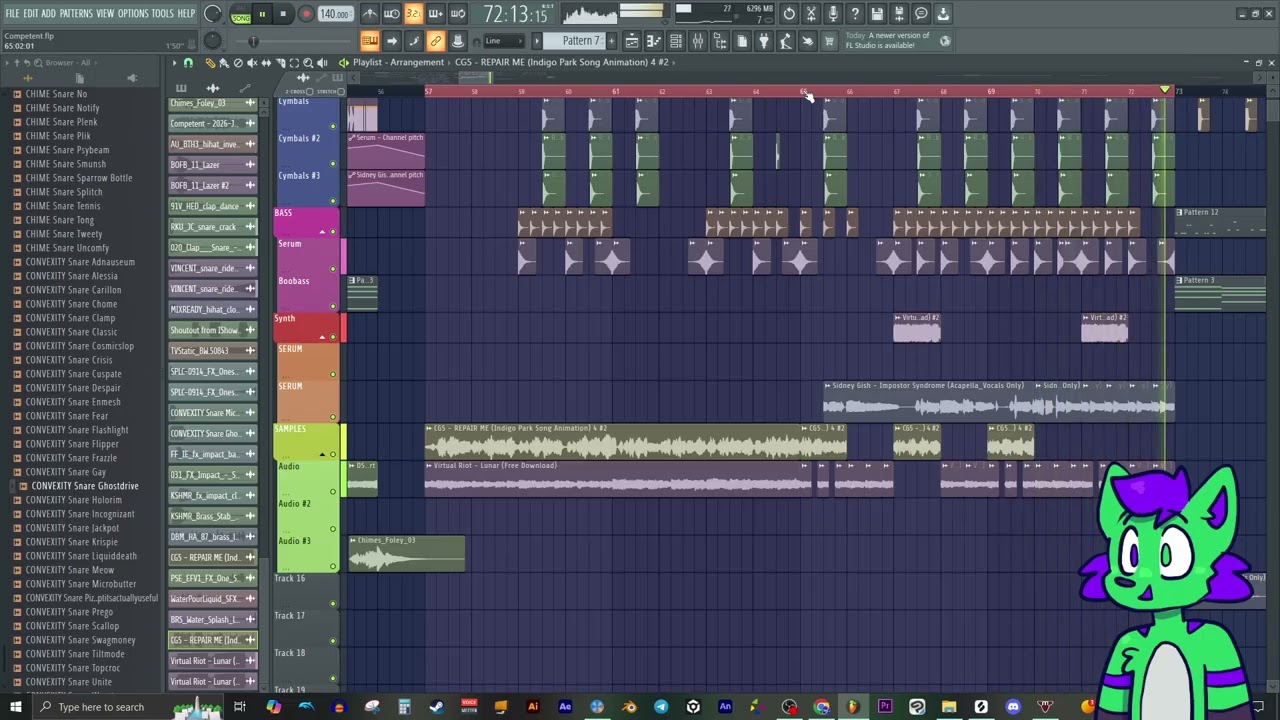Click the microphone one-click recording icon
Image resolution: width=1280 pixels, height=720 pixels.
tap(833, 14)
